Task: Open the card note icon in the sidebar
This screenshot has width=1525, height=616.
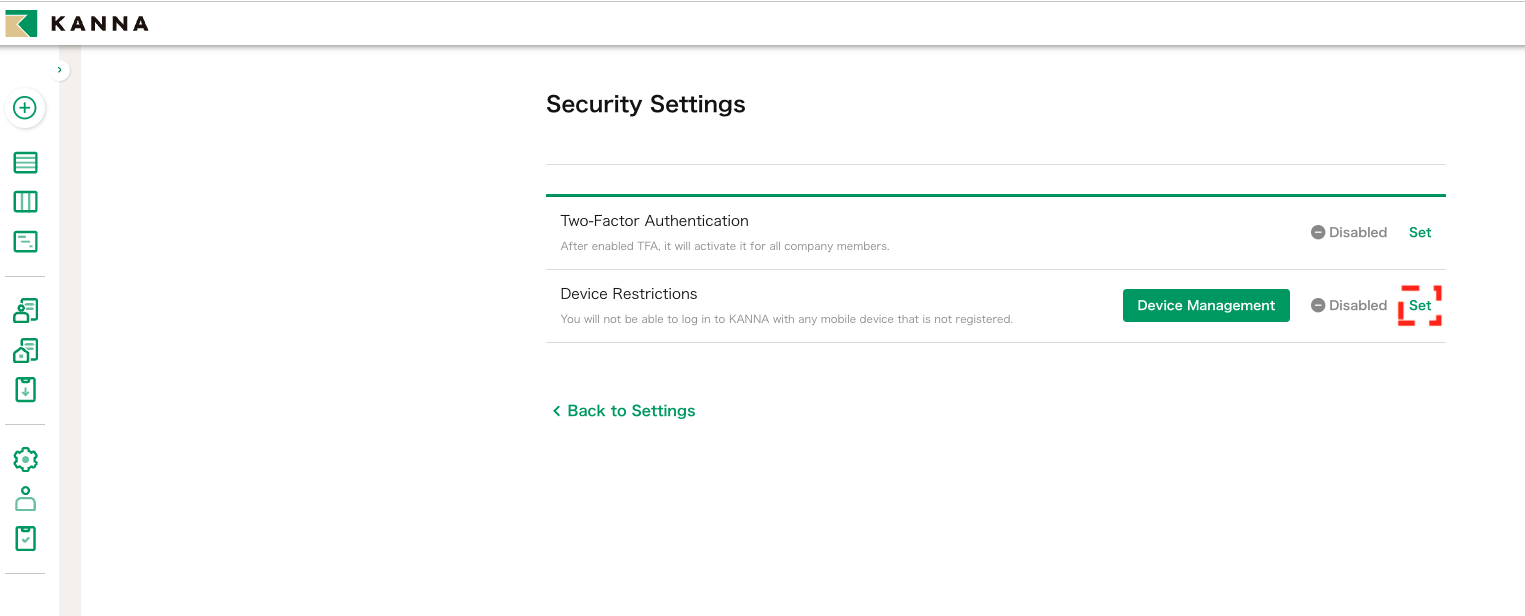Action: [x=25, y=241]
